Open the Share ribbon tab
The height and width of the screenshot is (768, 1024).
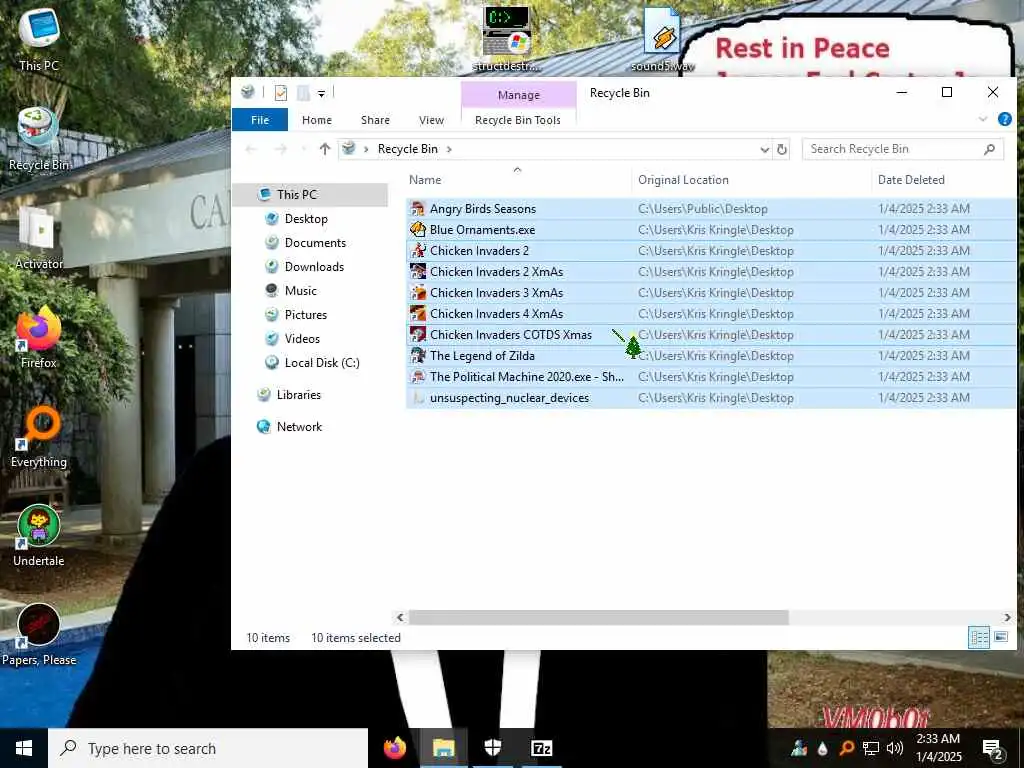[x=375, y=120]
